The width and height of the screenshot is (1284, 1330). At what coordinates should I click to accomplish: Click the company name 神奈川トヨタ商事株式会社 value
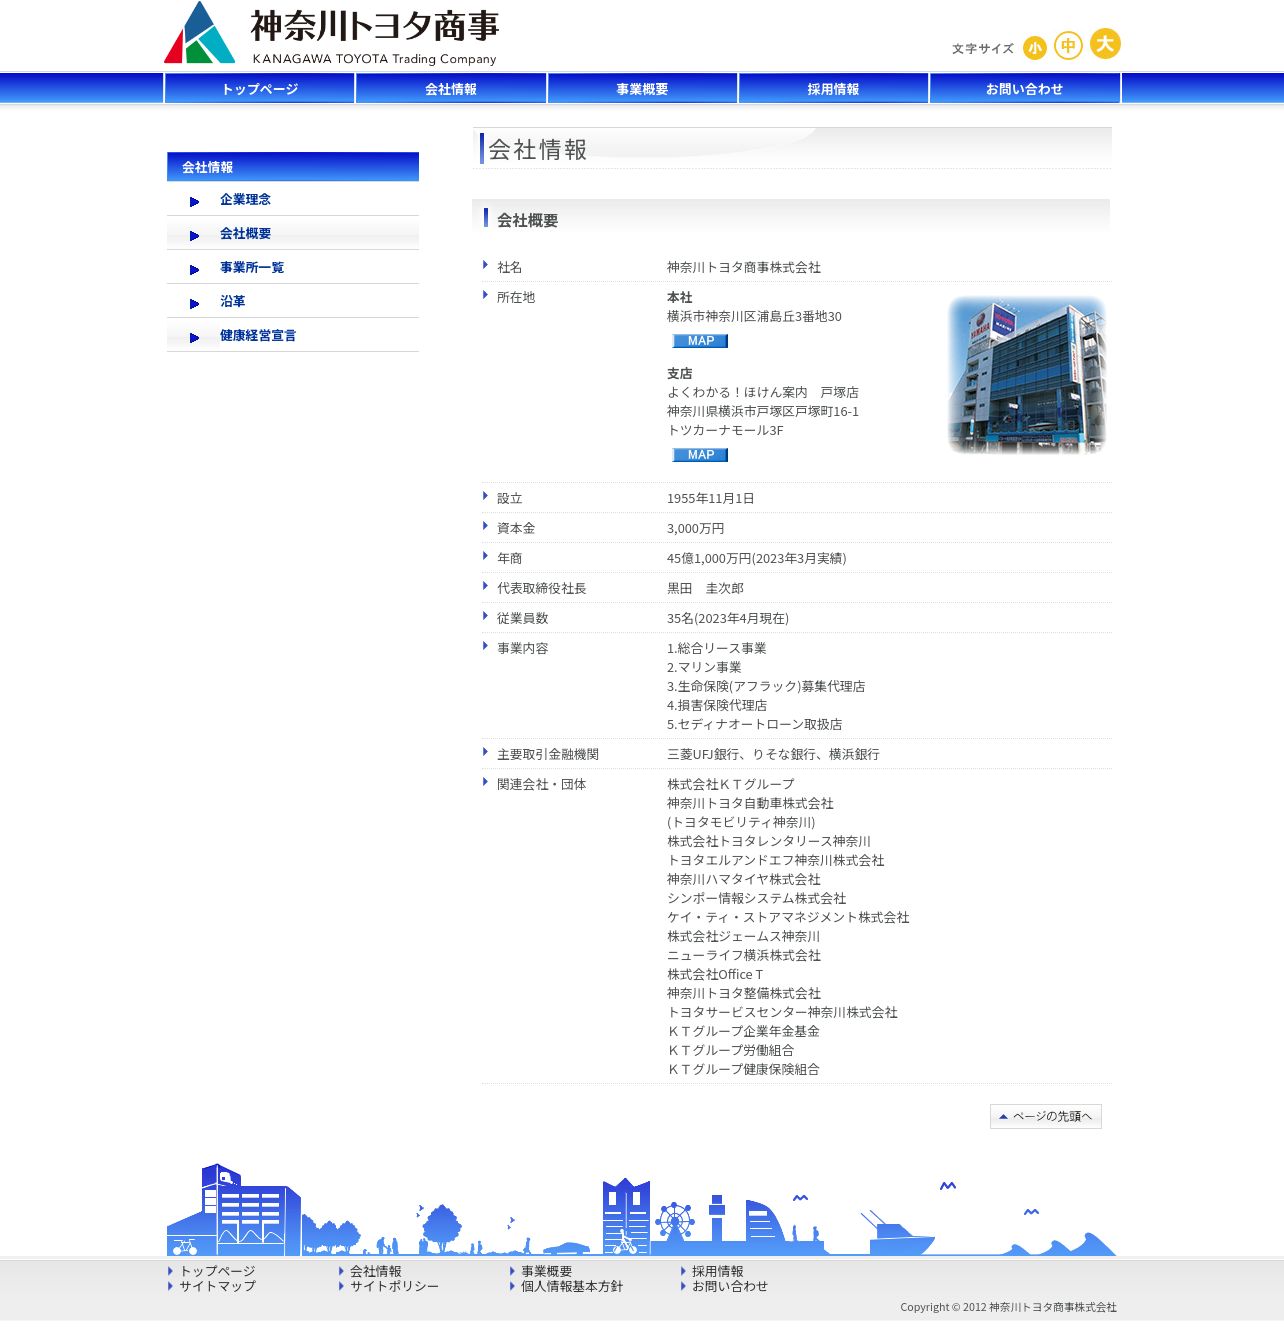(x=744, y=268)
